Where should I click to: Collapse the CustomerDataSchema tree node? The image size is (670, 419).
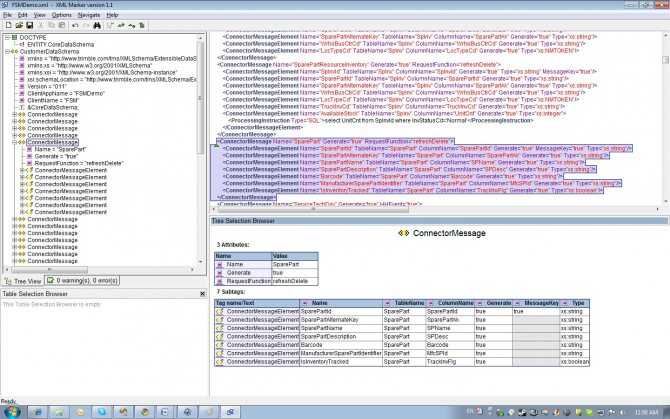(7, 51)
